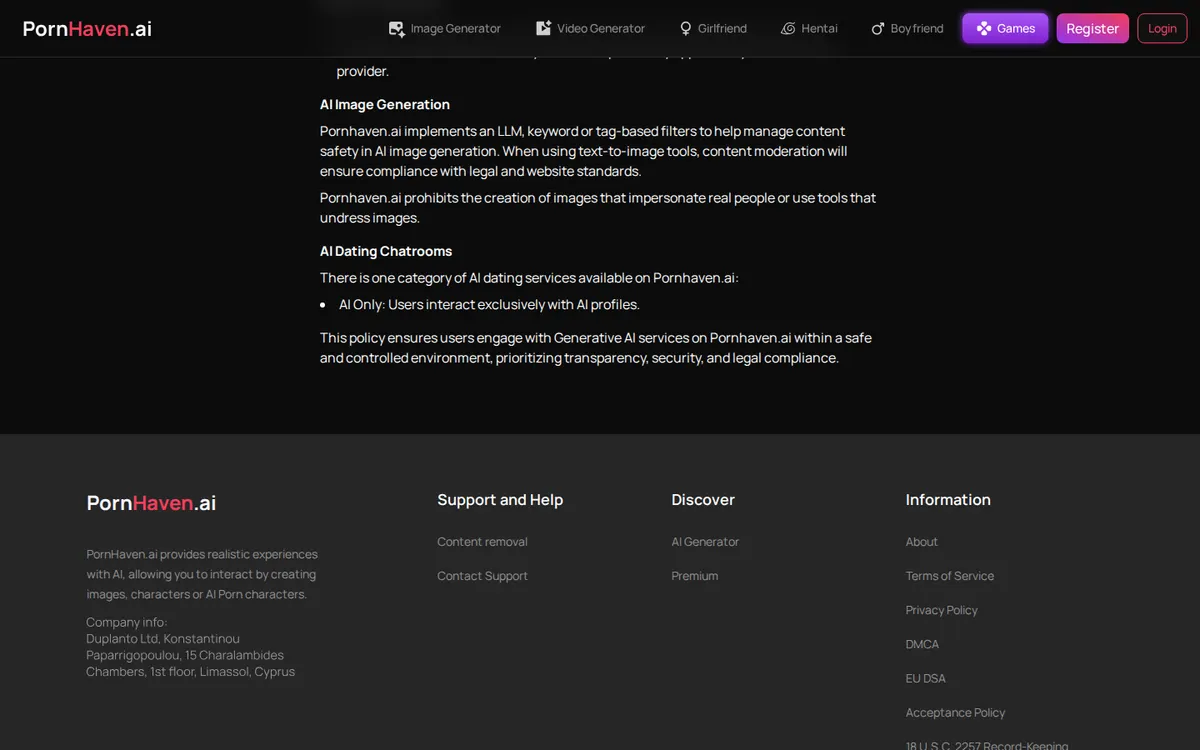Open the Image Generator menu item

coord(445,28)
